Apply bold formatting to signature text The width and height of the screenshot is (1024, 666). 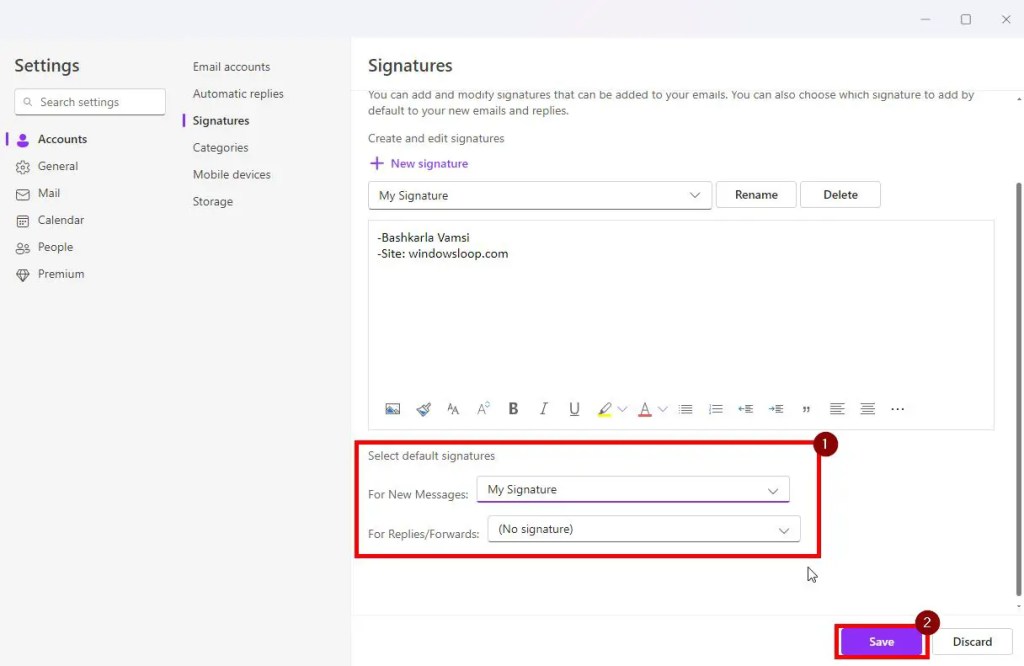[x=513, y=408]
